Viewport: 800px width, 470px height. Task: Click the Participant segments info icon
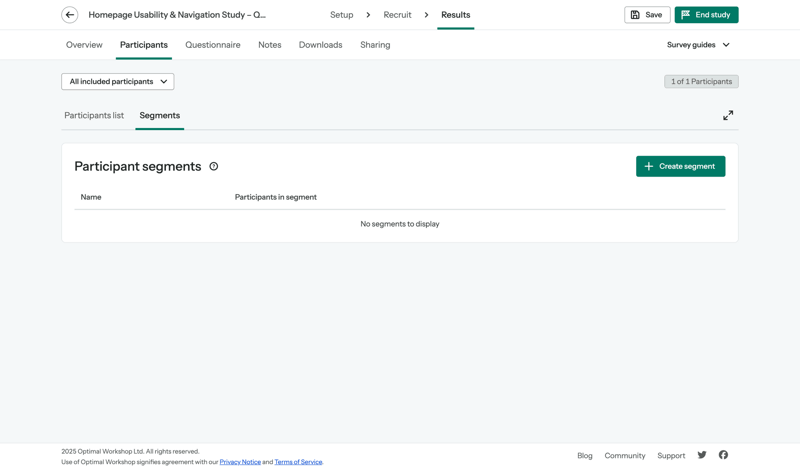(213, 166)
